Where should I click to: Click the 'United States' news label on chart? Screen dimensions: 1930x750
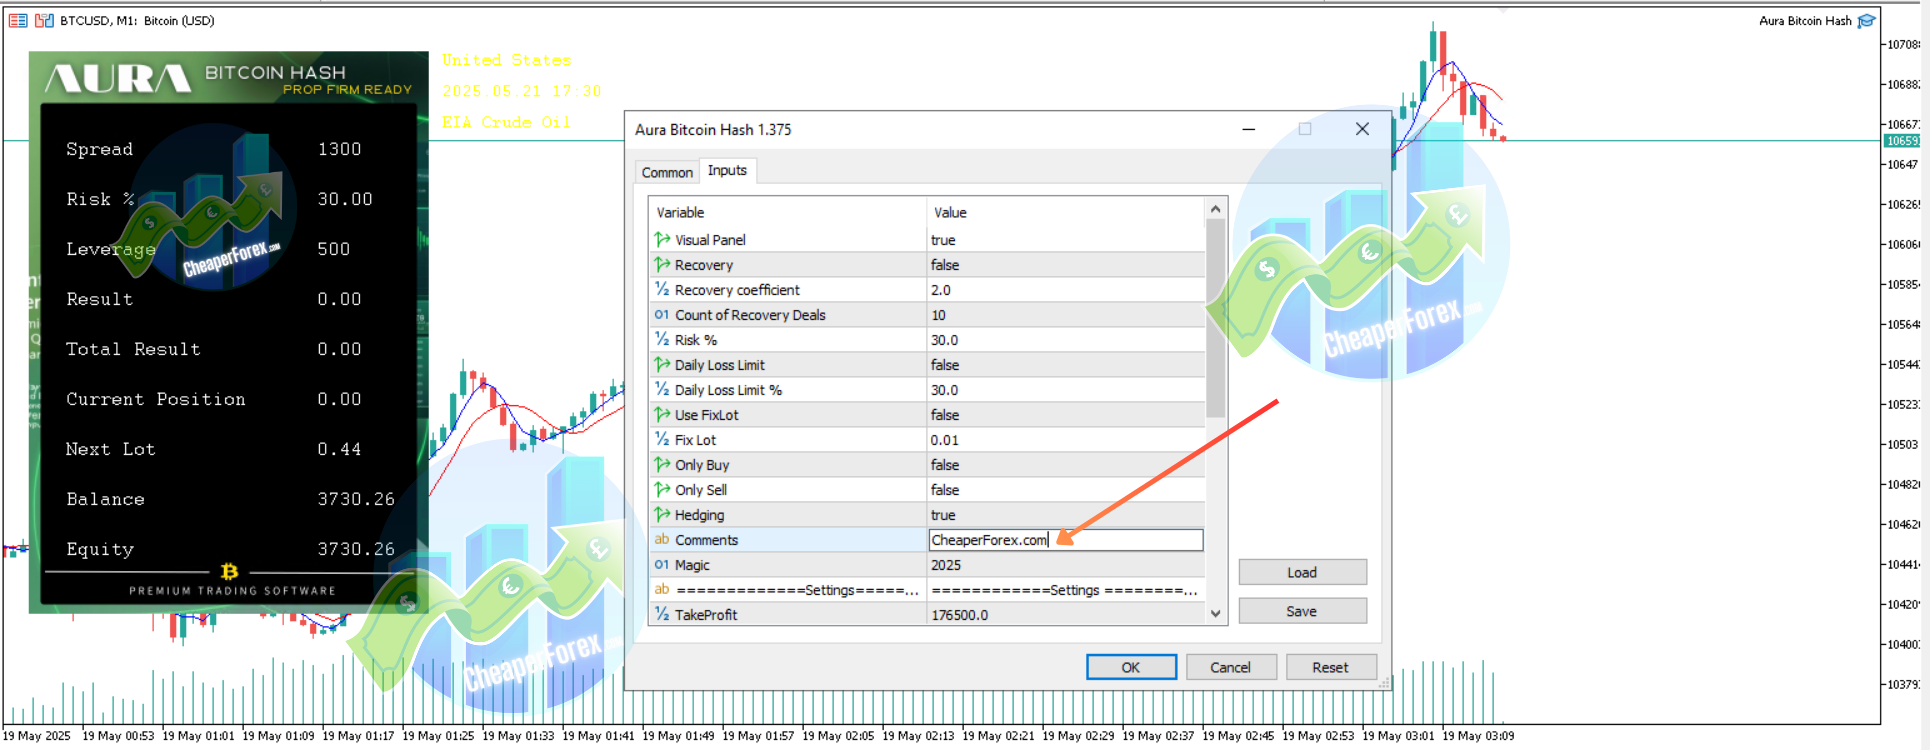pos(507,60)
